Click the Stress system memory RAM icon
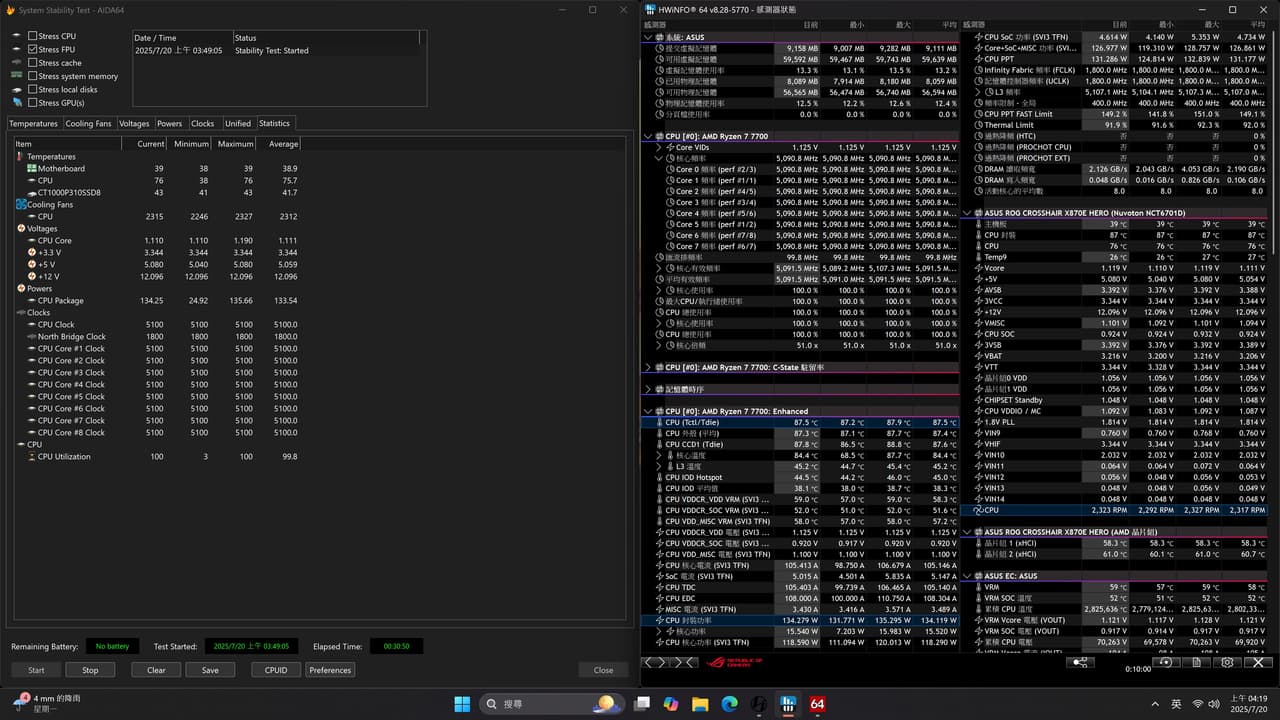This screenshot has width=1280, height=720. click(17, 76)
